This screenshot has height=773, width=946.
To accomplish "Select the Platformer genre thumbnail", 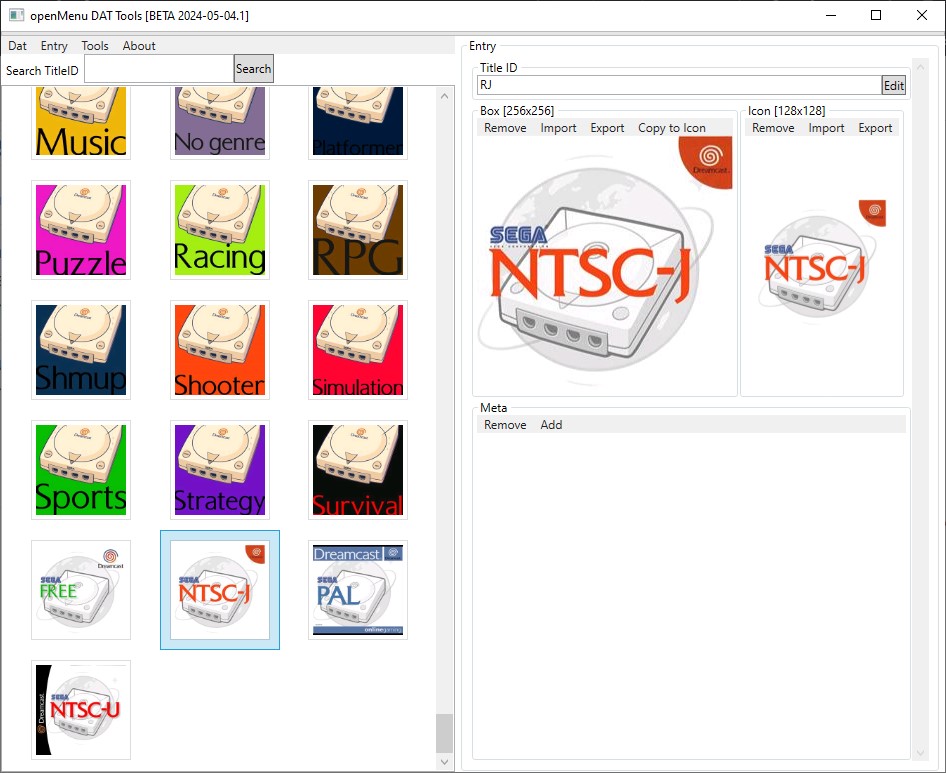I will coord(358,122).
